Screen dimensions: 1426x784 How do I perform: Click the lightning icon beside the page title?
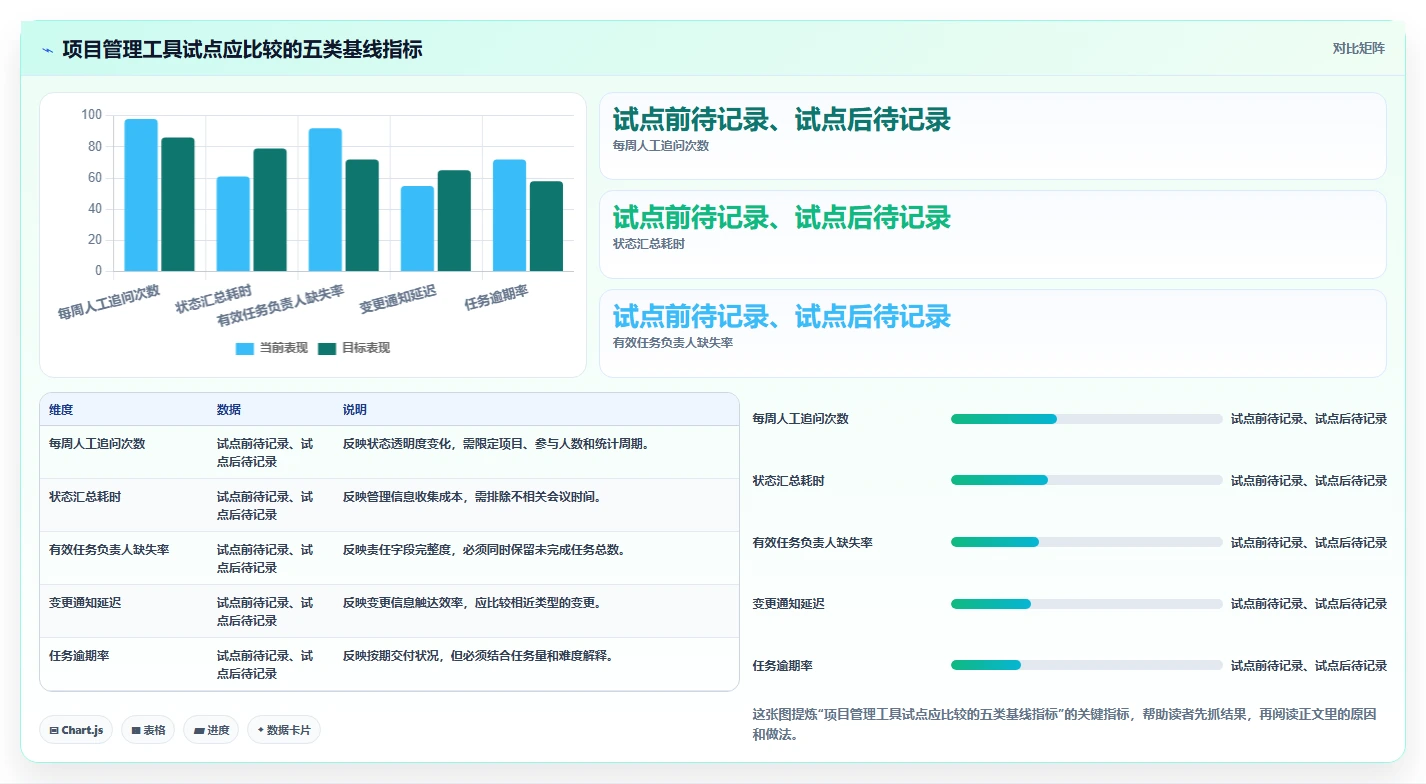47,50
